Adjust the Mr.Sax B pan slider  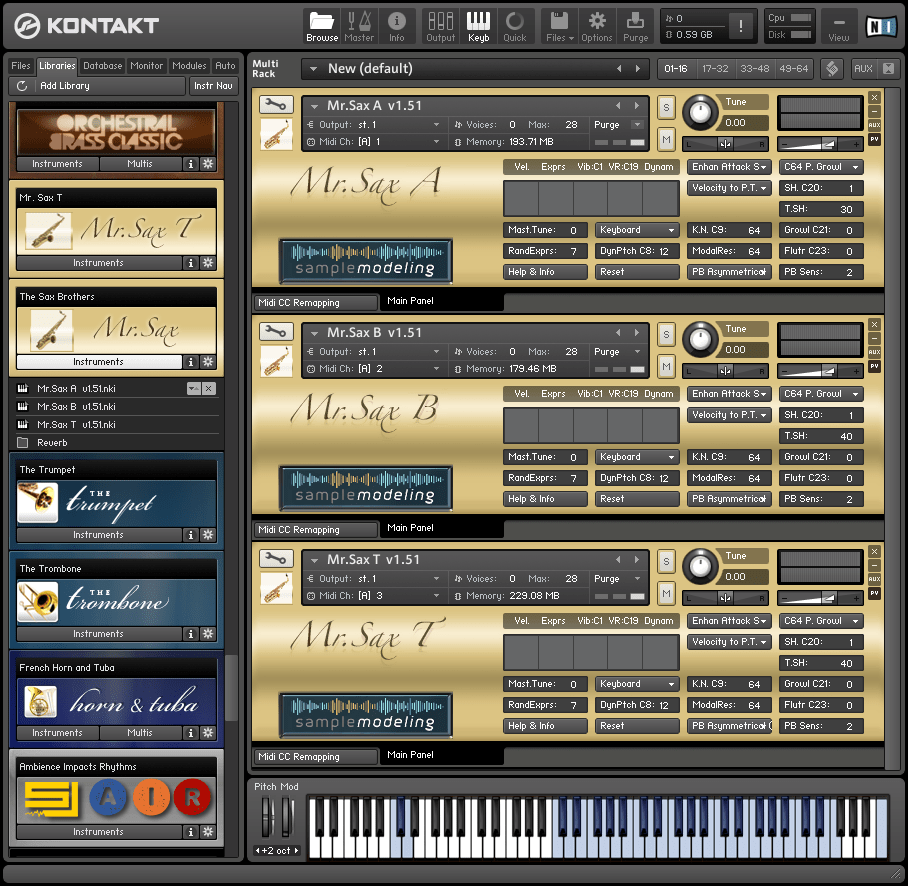pyautogui.click(x=725, y=371)
